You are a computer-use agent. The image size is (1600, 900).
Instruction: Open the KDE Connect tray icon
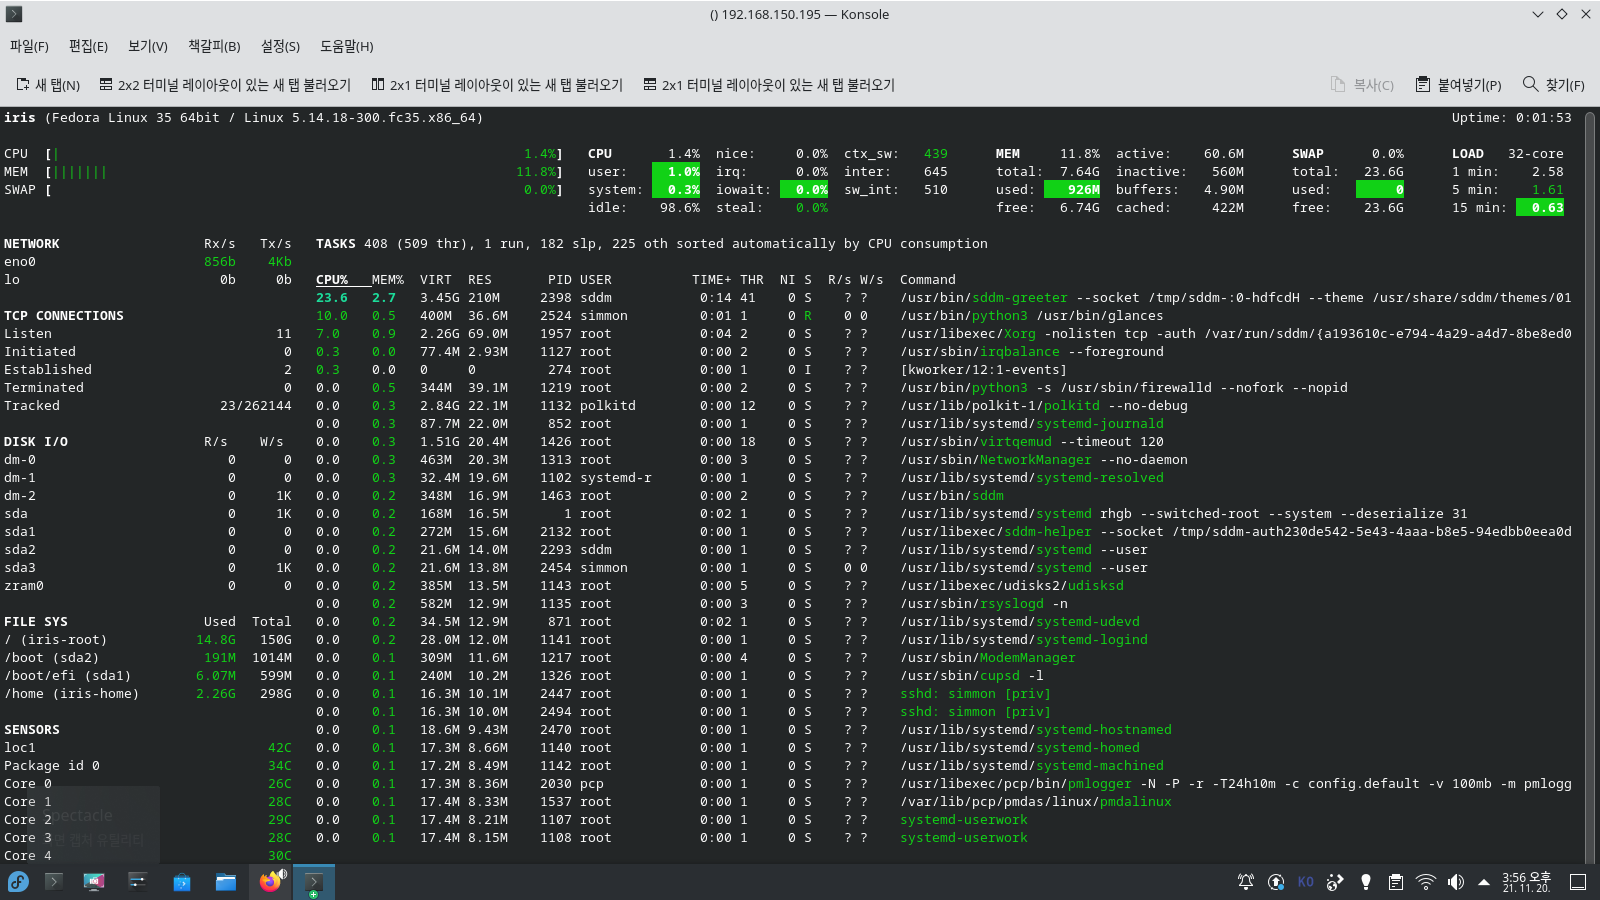coord(1335,882)
